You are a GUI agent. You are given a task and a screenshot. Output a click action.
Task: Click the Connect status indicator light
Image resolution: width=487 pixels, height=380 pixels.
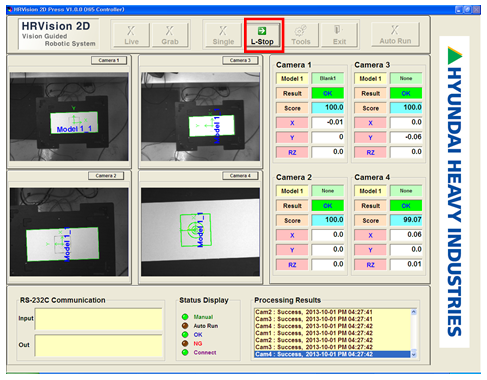[x=185, y=352]
